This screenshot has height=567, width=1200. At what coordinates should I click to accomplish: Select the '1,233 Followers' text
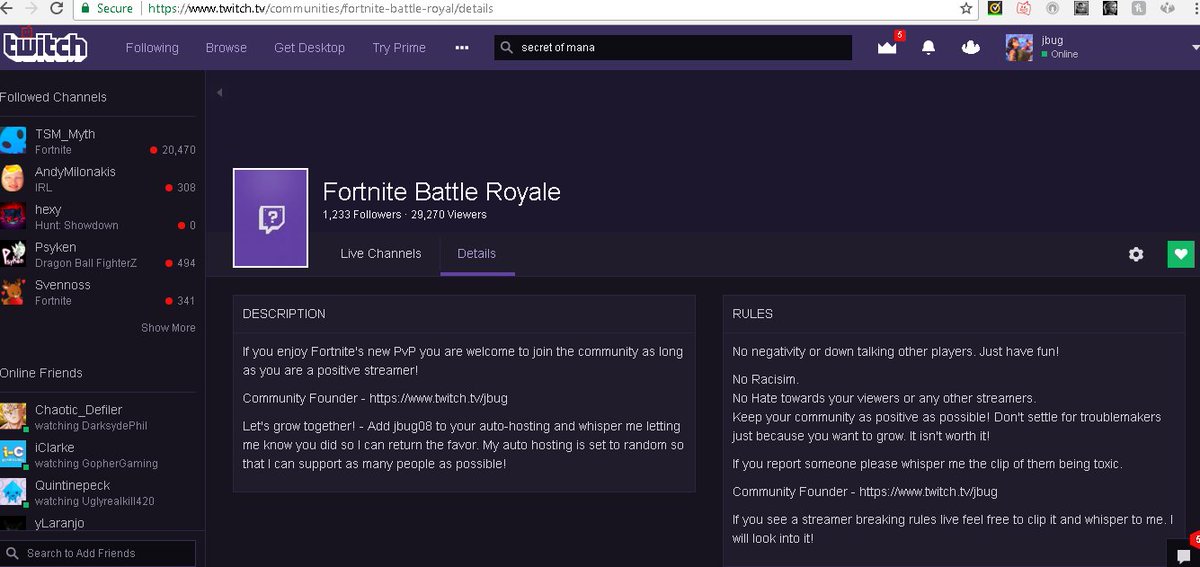tap(362, 215)
